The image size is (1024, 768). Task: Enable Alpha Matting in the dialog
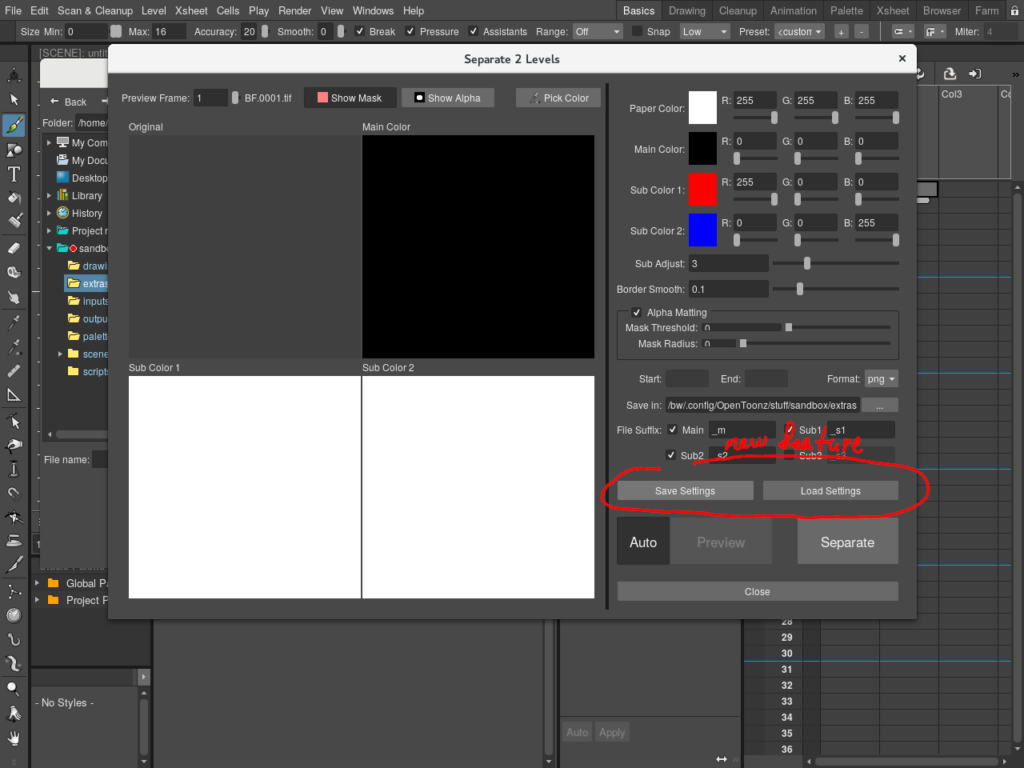[637, 312]
